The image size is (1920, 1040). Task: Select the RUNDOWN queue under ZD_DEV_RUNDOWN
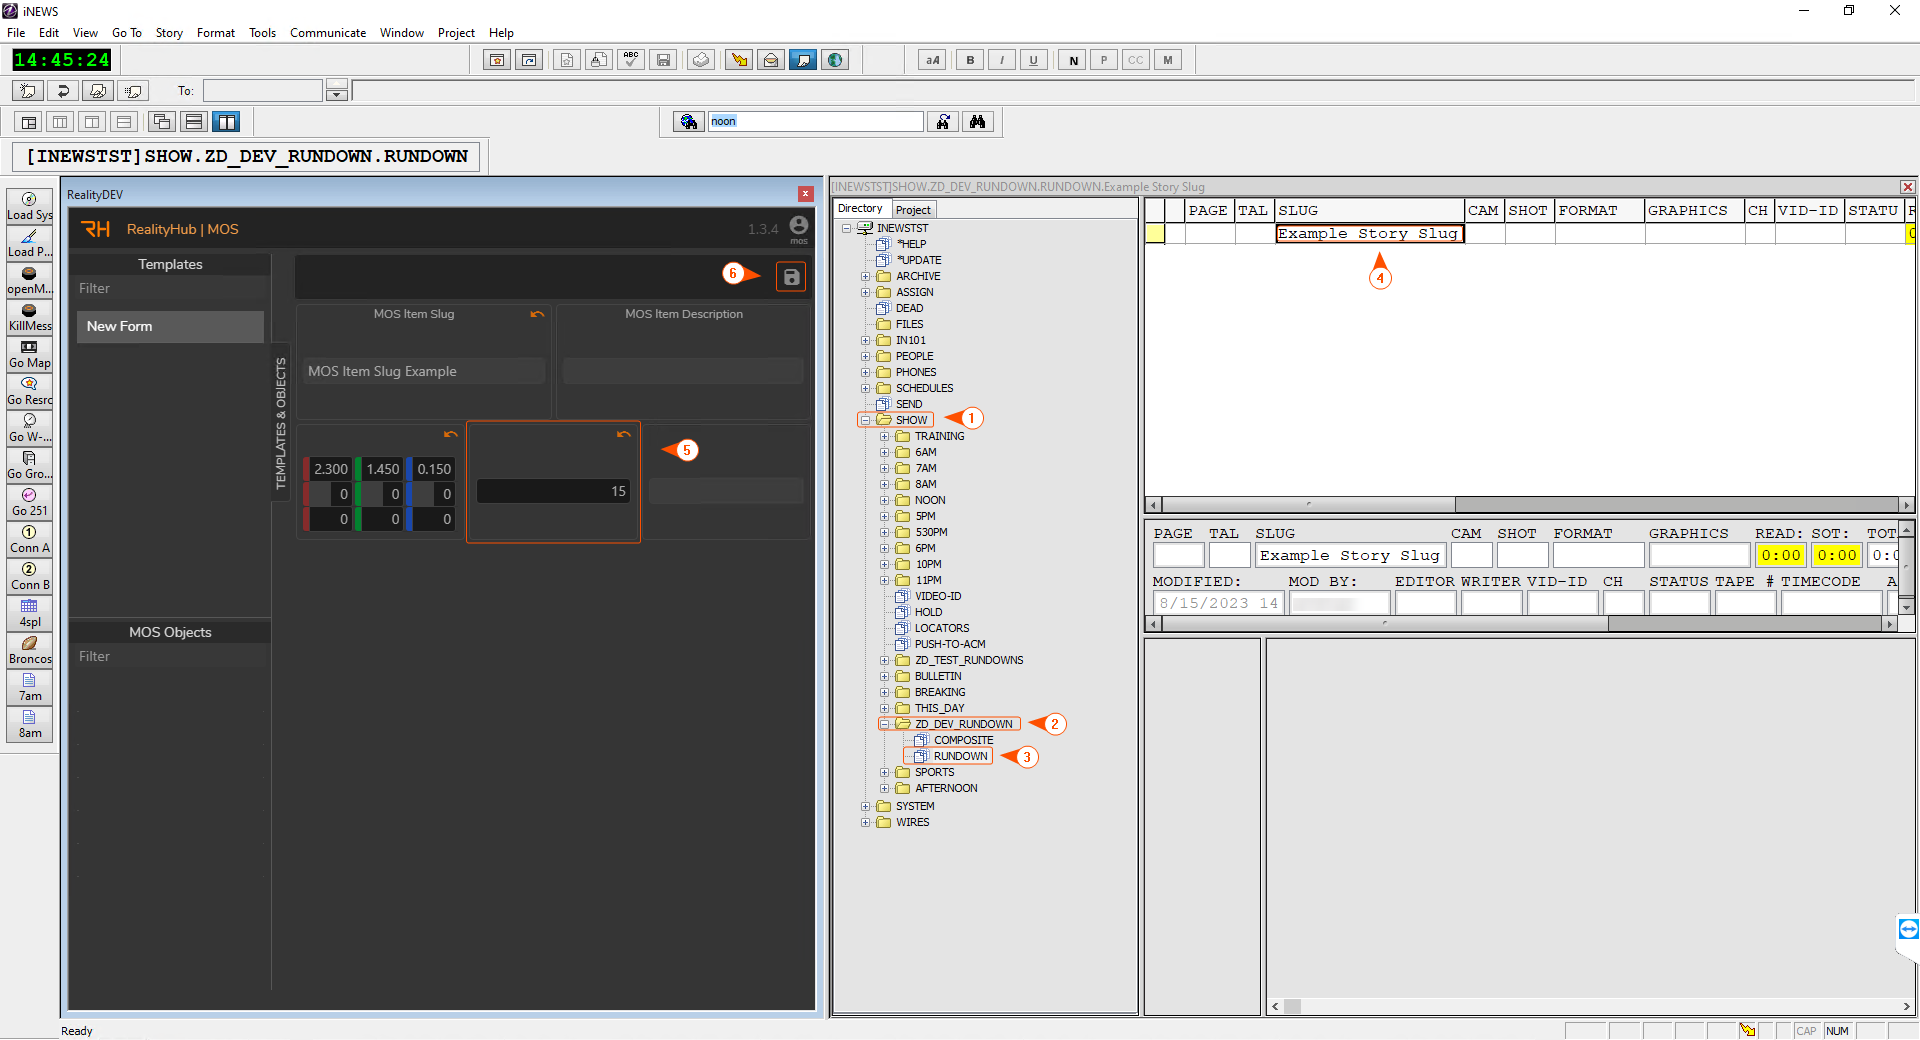[959, 756]
